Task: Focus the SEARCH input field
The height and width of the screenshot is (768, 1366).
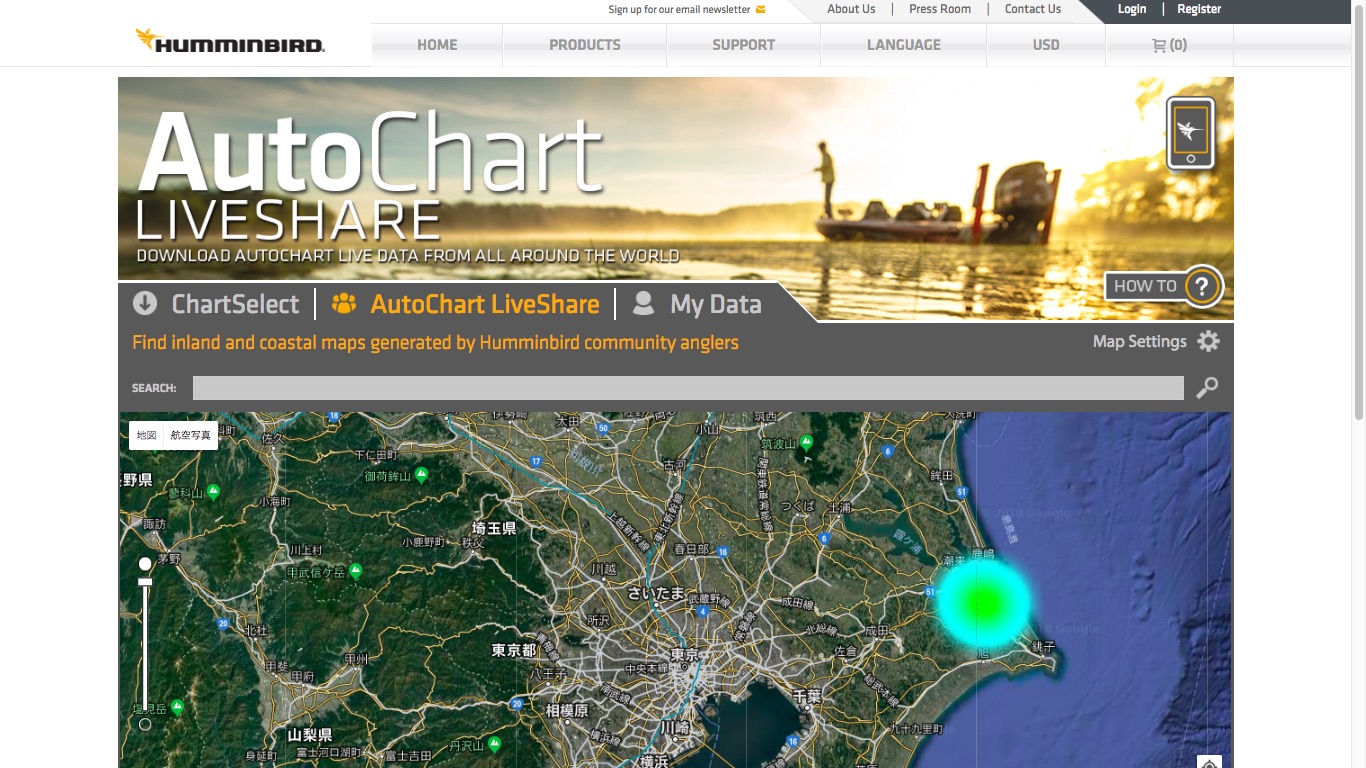Action: pyautogui.click(x=688, y=388)
